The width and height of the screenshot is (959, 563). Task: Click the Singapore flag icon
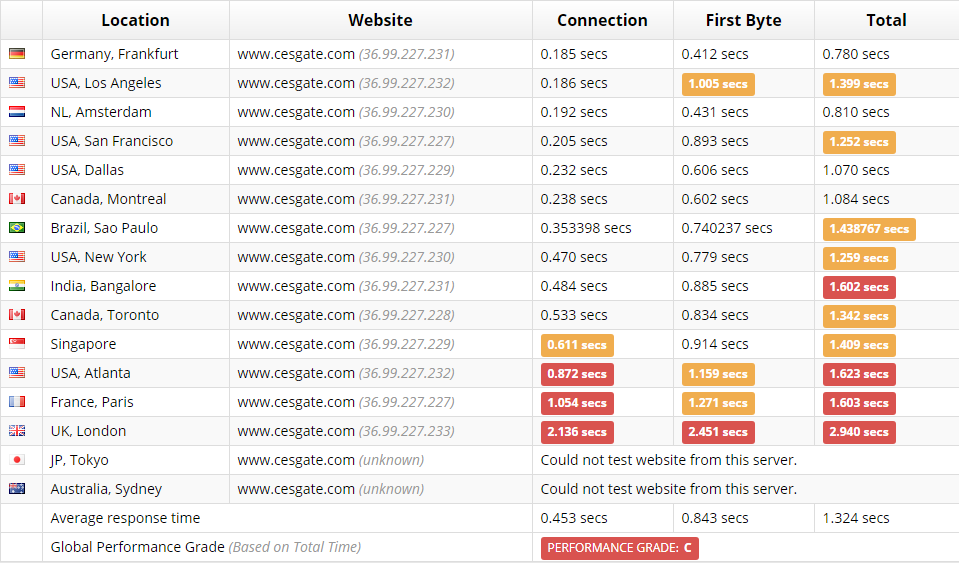[17, 344]
